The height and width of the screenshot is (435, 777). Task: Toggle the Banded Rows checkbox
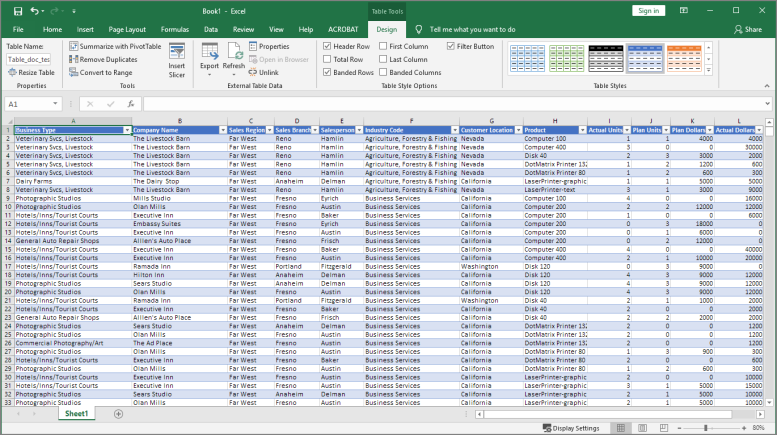pyautogui.click(x=327, y=72)
